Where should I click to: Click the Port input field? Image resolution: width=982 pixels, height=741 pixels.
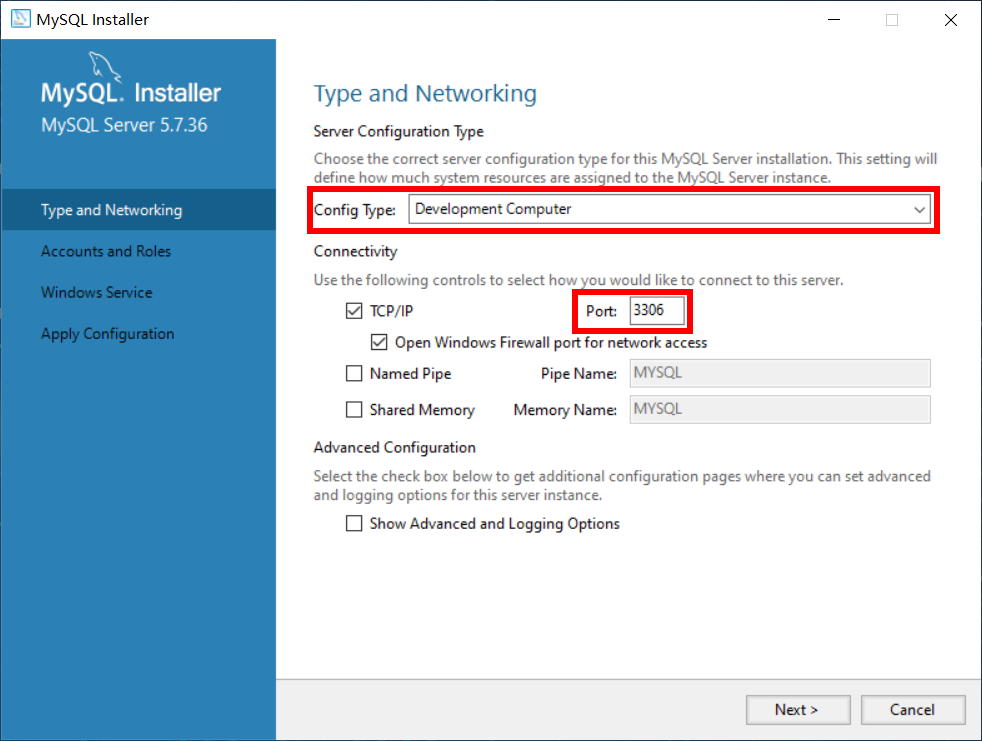[657, 311]
